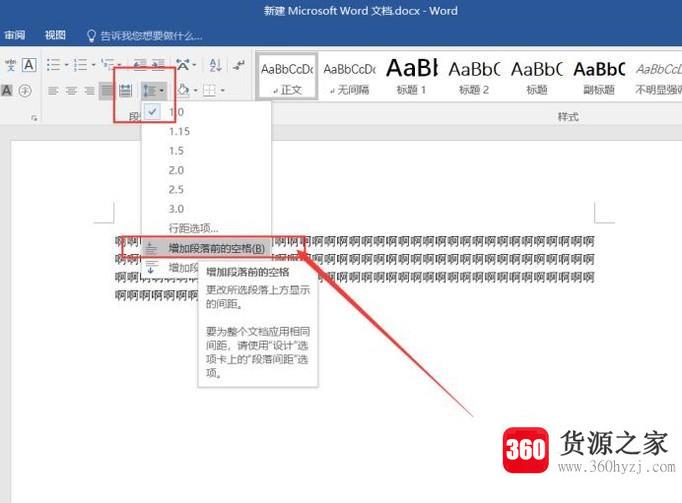Select the checked 1.0 line spacing

(x=206, y=112)
